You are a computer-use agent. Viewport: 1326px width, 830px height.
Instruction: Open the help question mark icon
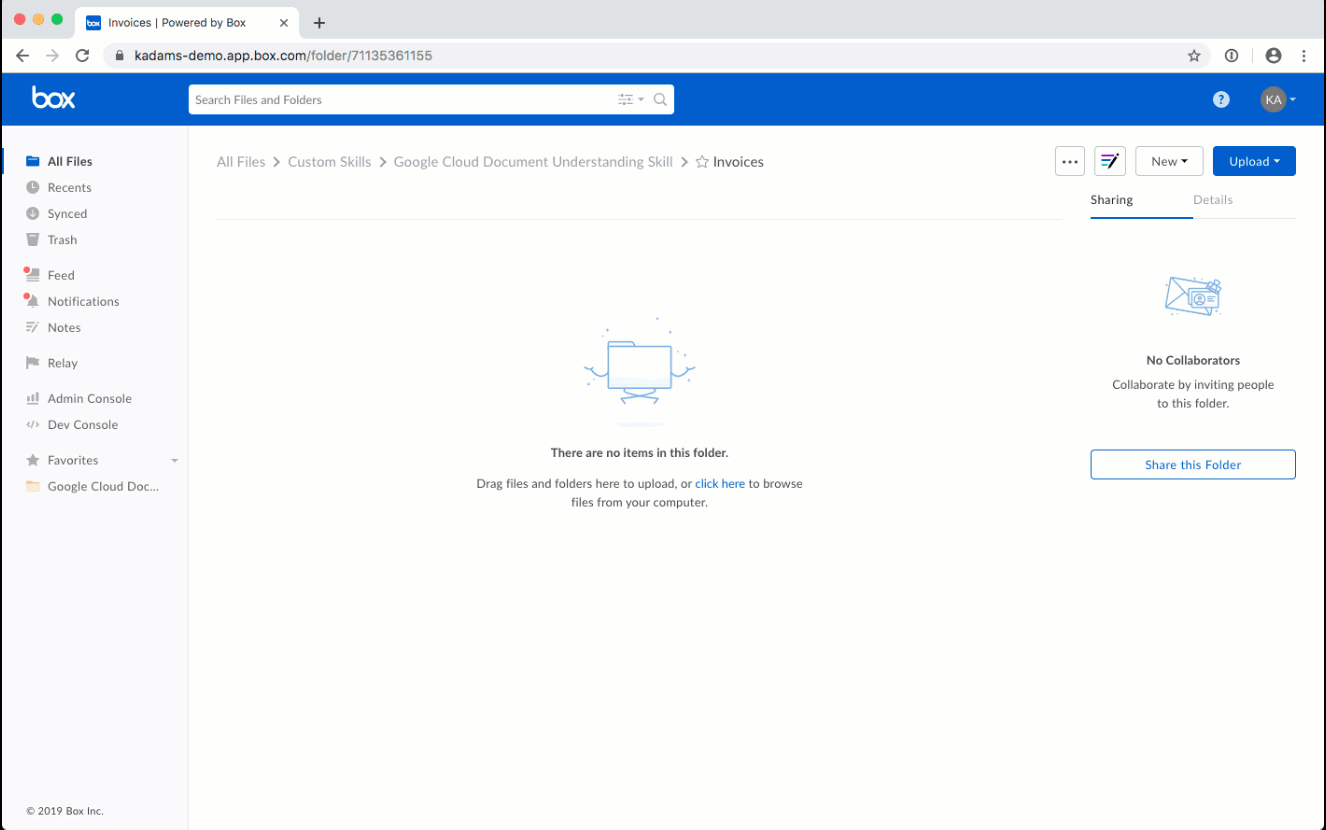click(1221, 99)
